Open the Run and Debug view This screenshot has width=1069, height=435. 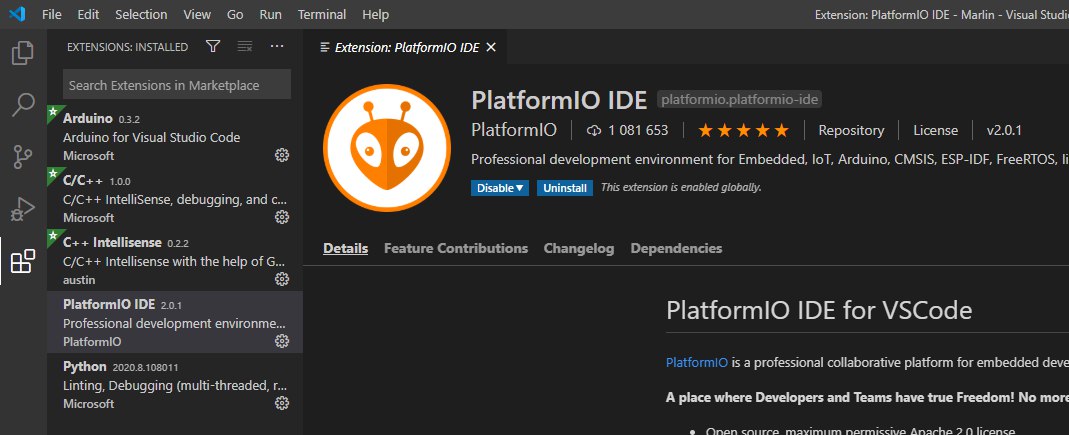(x=22, y=209)
